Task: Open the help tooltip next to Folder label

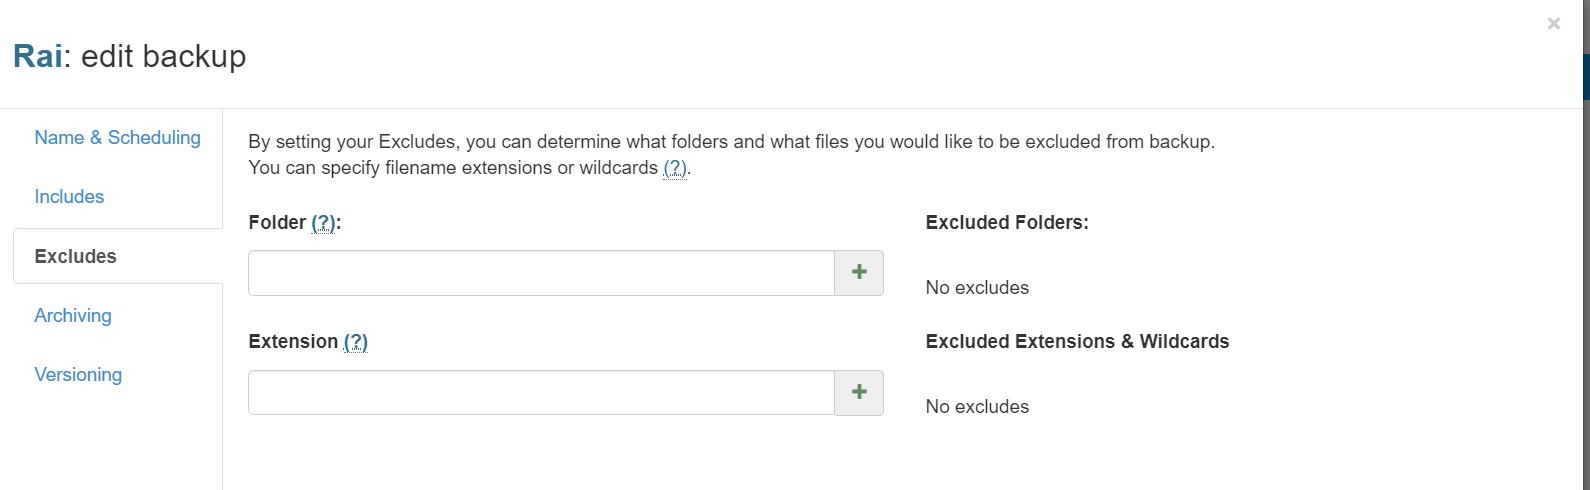Action: tap(323, 223)
